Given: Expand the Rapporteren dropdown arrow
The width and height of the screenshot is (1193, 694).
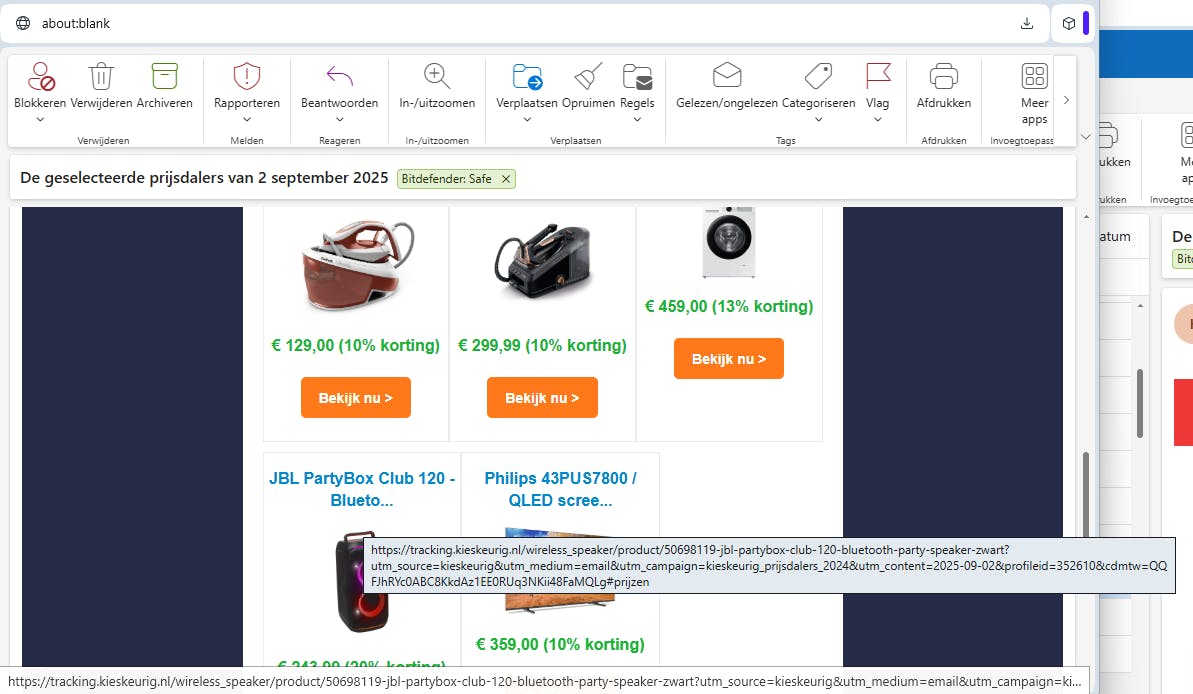Looking at the screenshot, I should coord(247,119).
